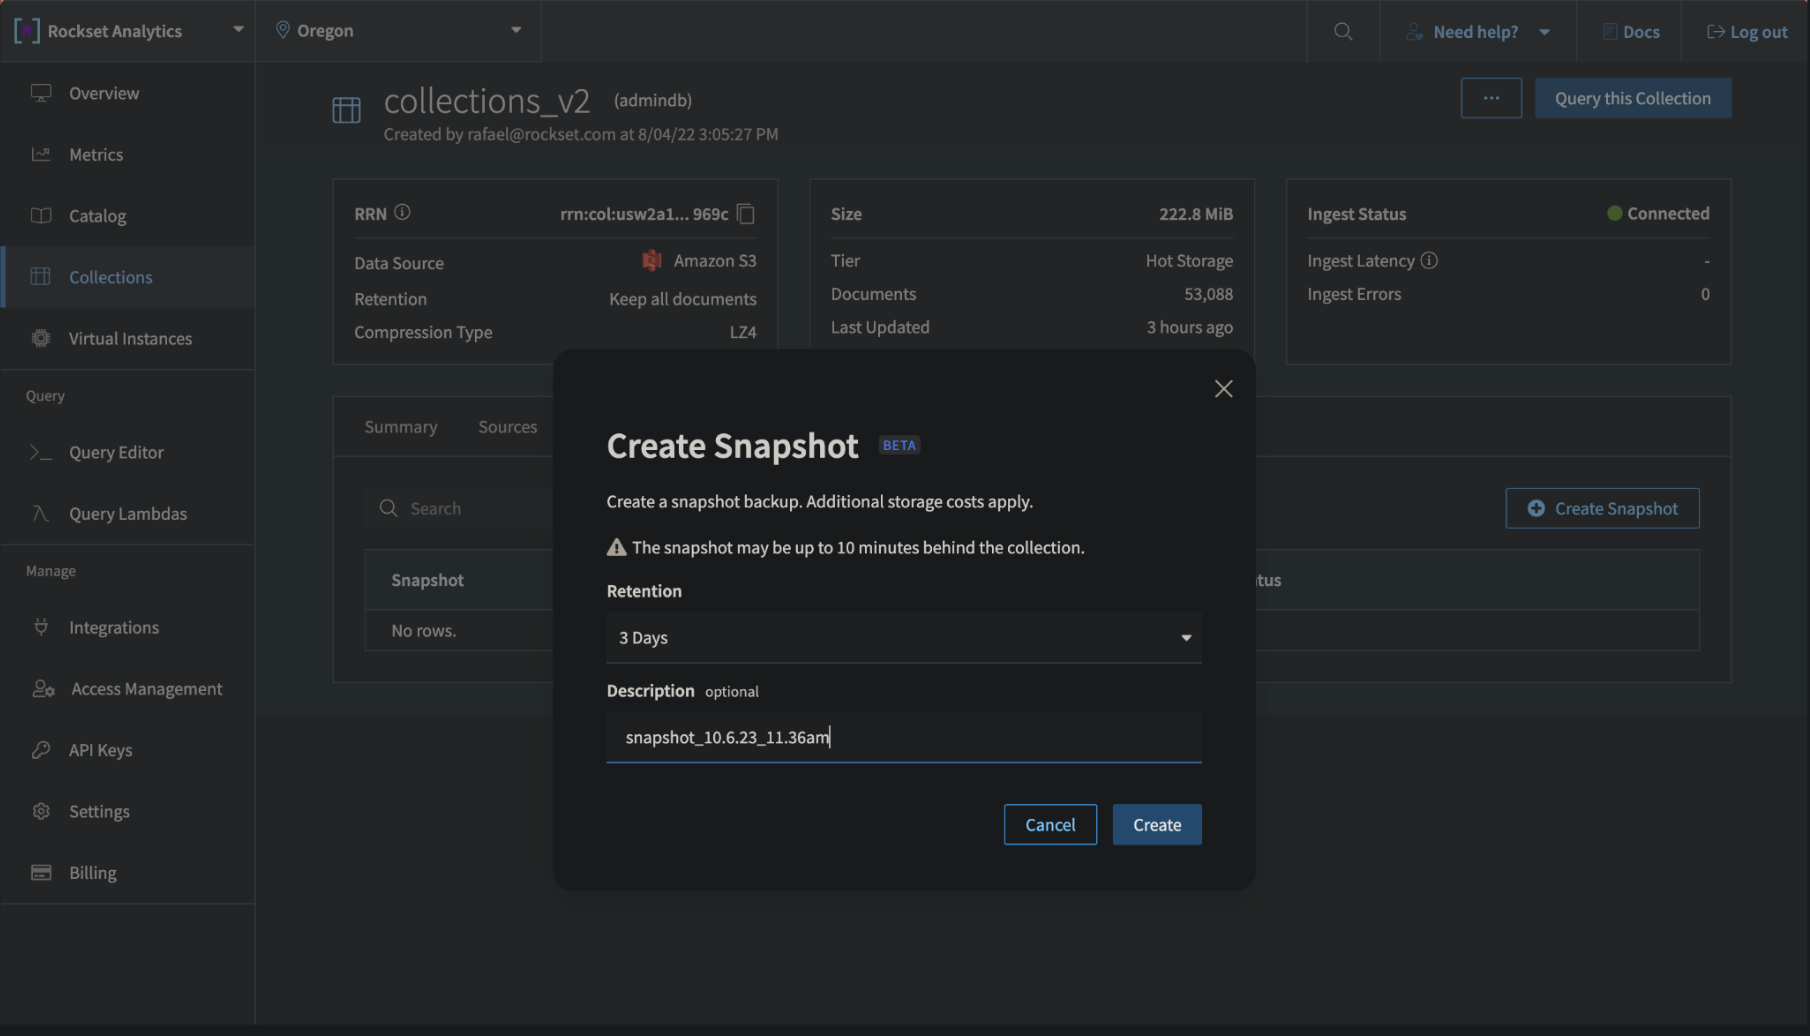
Task: Click the Create button in dialog
Action: pos(1157,825)
